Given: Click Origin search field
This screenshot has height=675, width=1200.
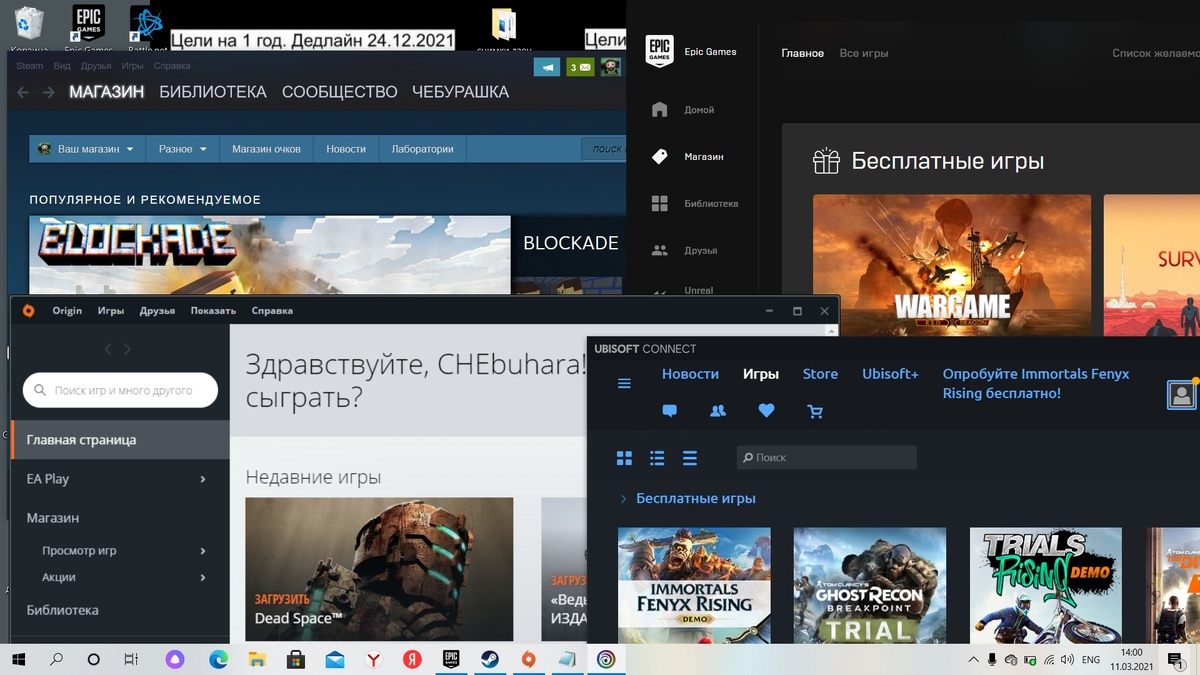Looking at the screenshot, I should 120,391.
